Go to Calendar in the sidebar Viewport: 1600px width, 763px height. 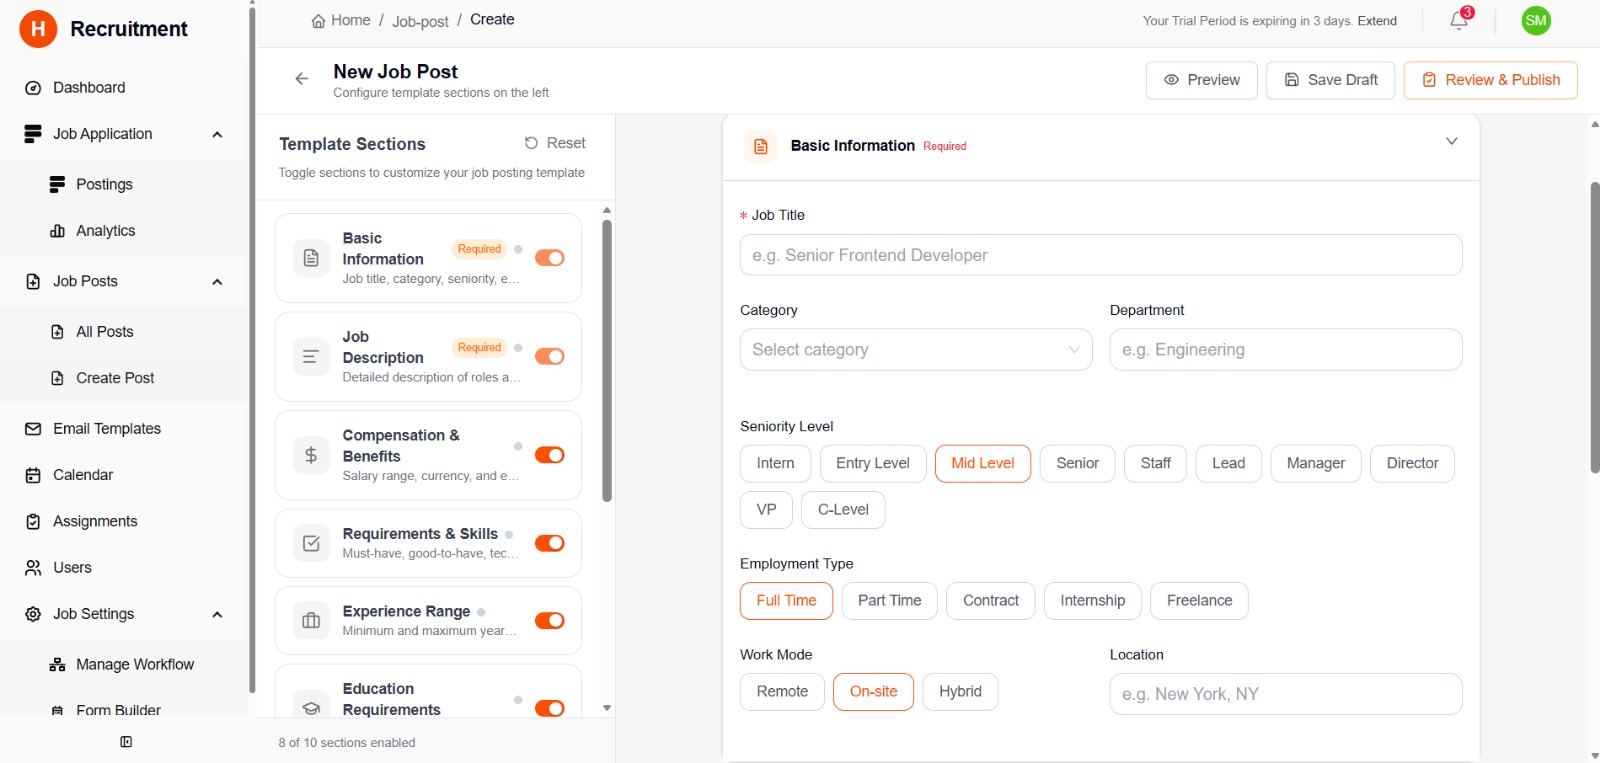tap(83, 475)
